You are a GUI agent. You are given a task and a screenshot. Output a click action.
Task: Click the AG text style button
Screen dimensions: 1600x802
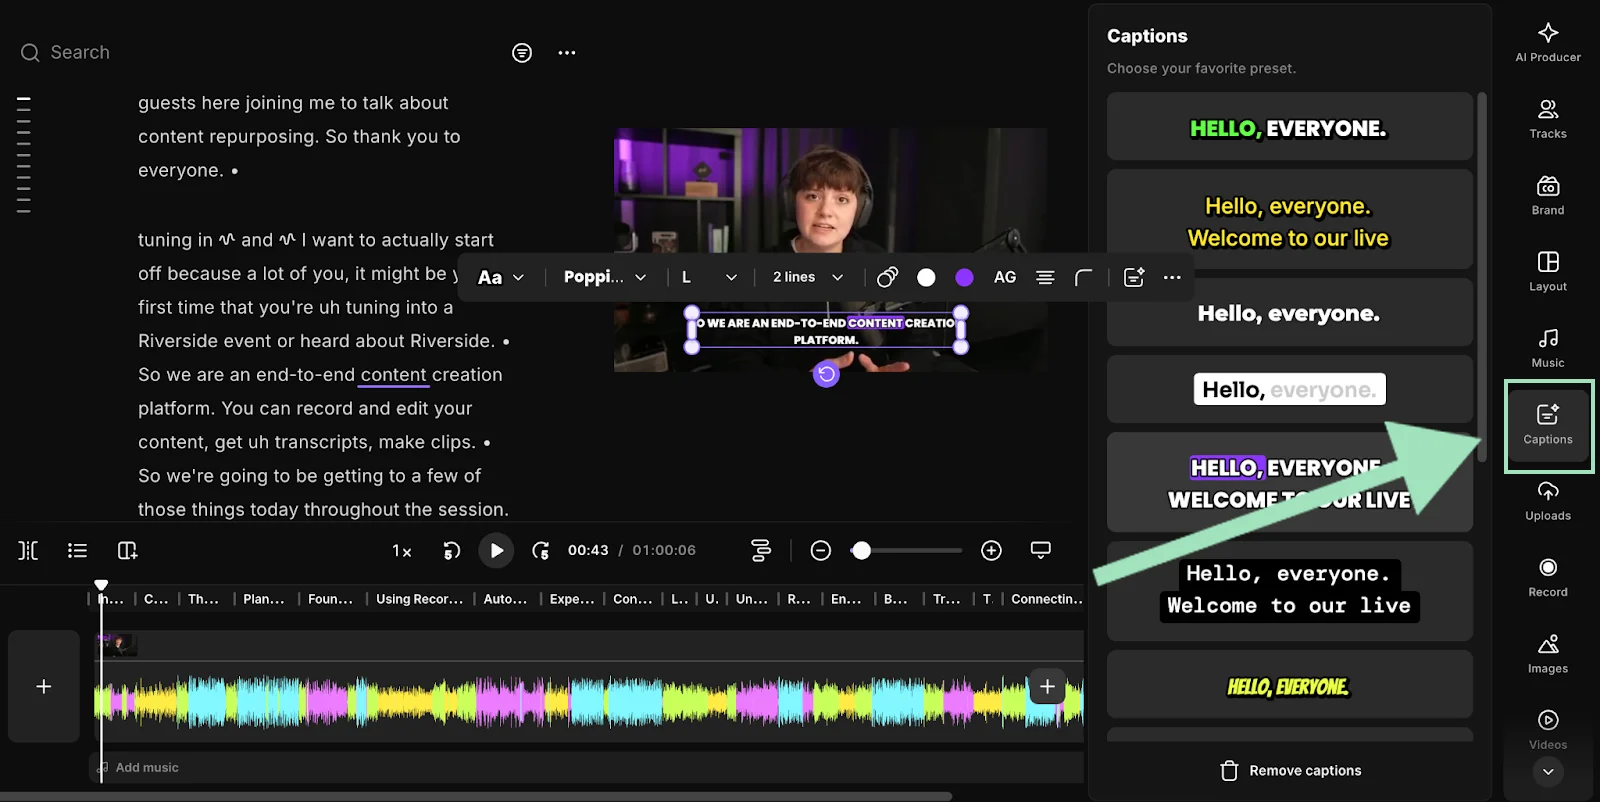coord(1005,277)
